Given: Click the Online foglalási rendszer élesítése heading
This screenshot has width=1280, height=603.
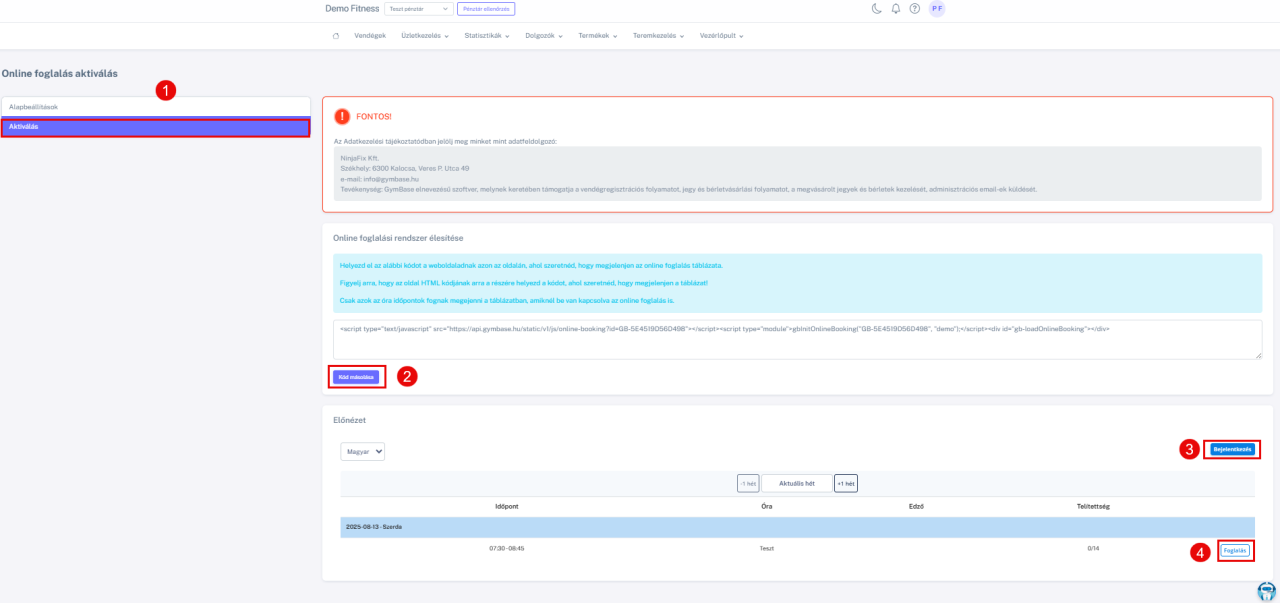Looking at the screenshot, I should pyautogui.click(x=398, y=238).
